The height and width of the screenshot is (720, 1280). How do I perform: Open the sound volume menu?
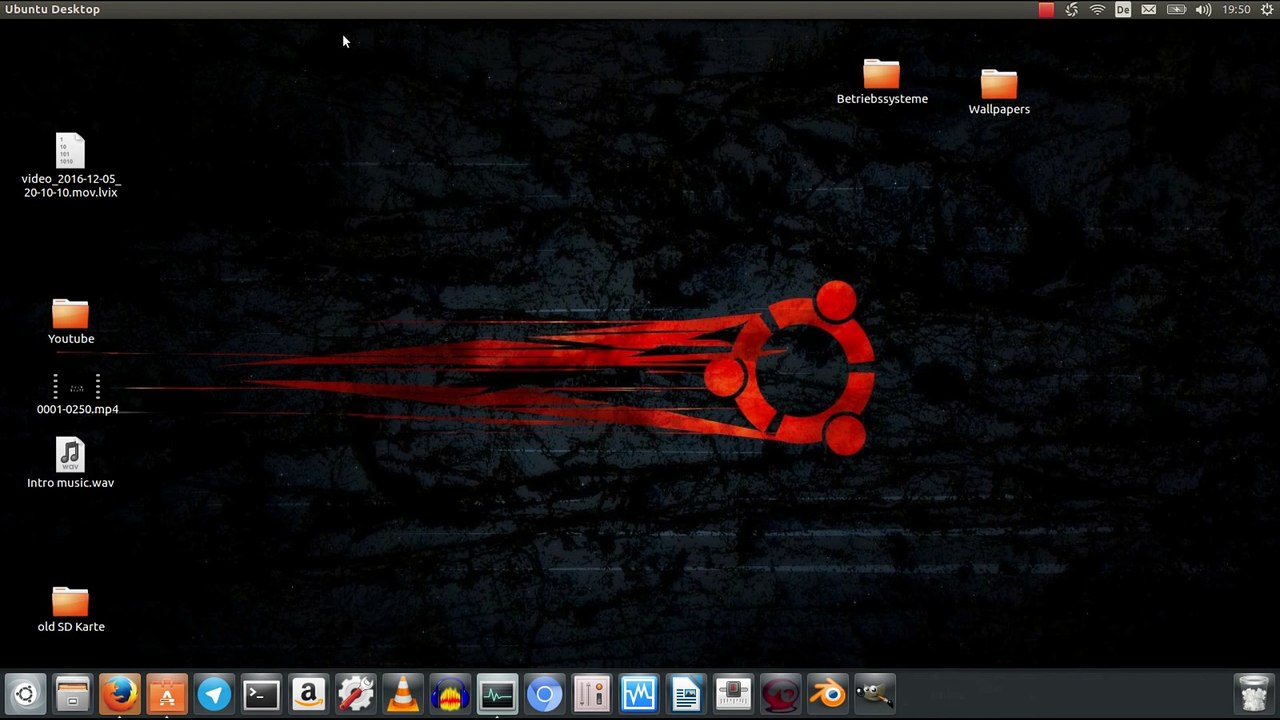(x=1203, y=9)
